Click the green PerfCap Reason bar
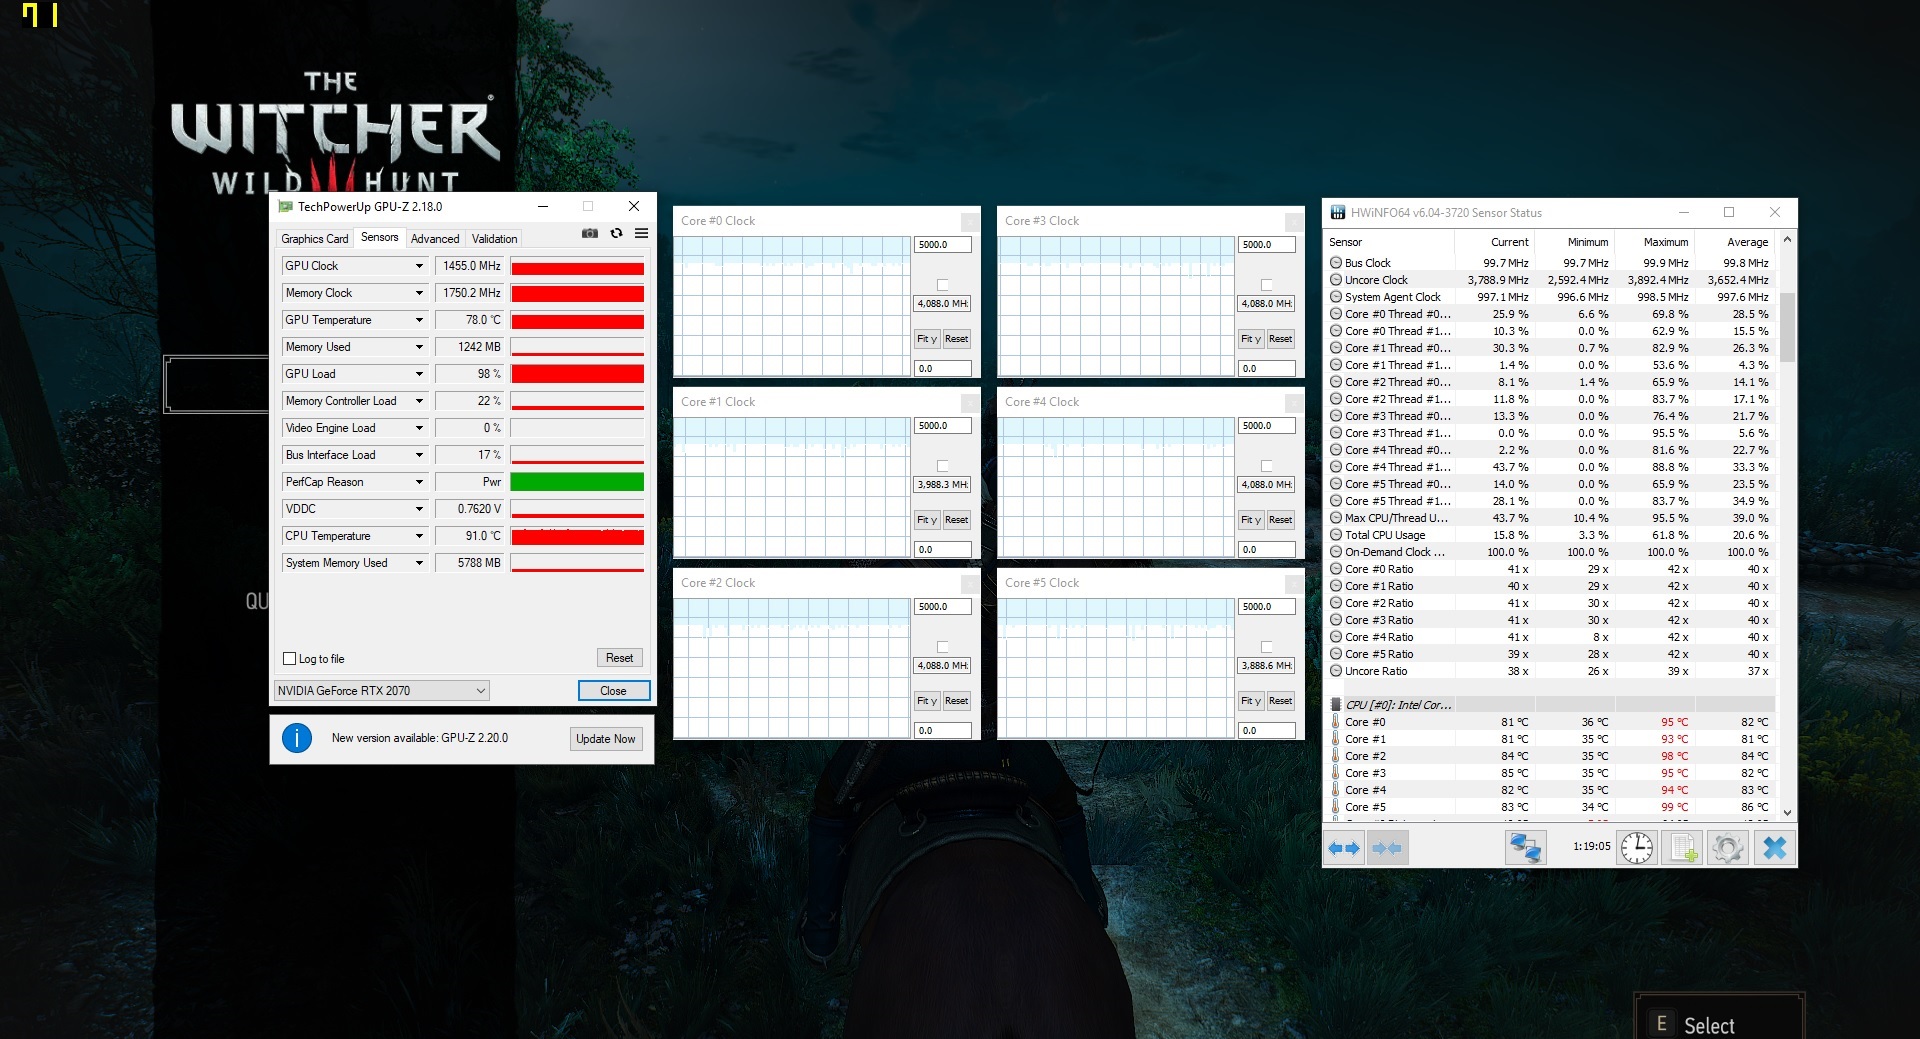 [577, 482]
